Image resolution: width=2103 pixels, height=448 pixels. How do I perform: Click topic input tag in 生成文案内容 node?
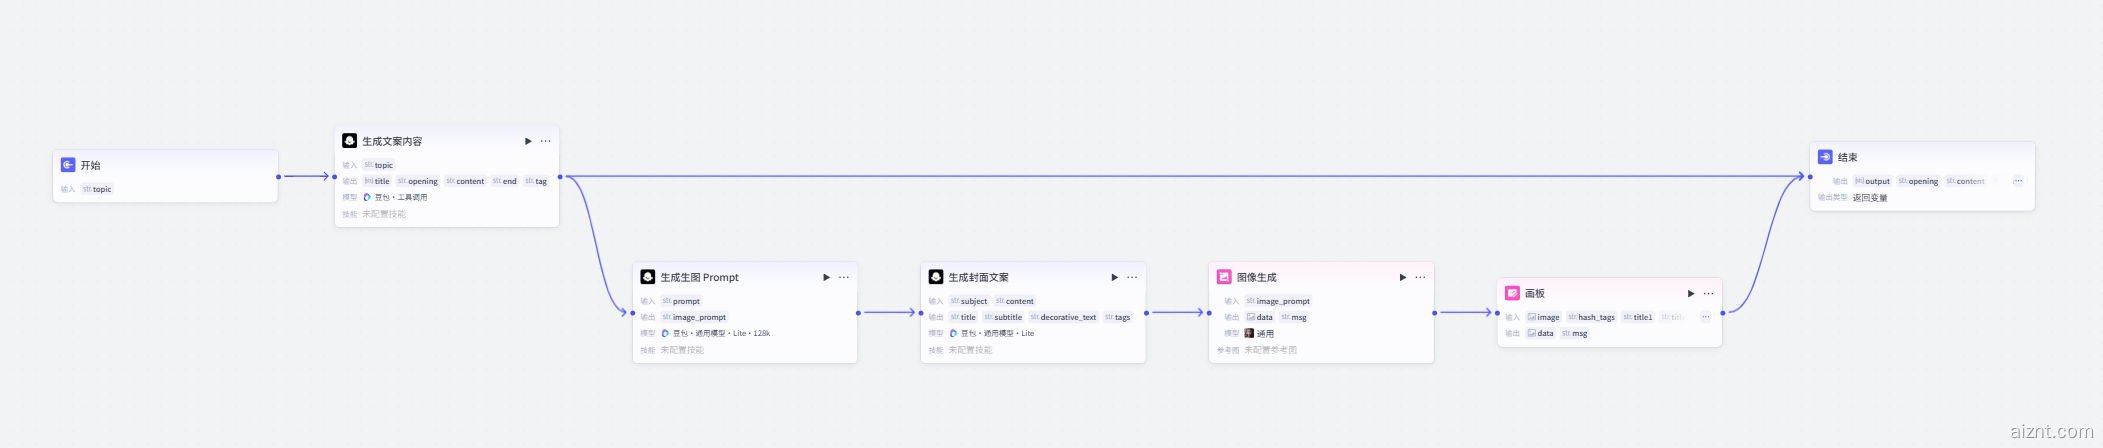379,165
